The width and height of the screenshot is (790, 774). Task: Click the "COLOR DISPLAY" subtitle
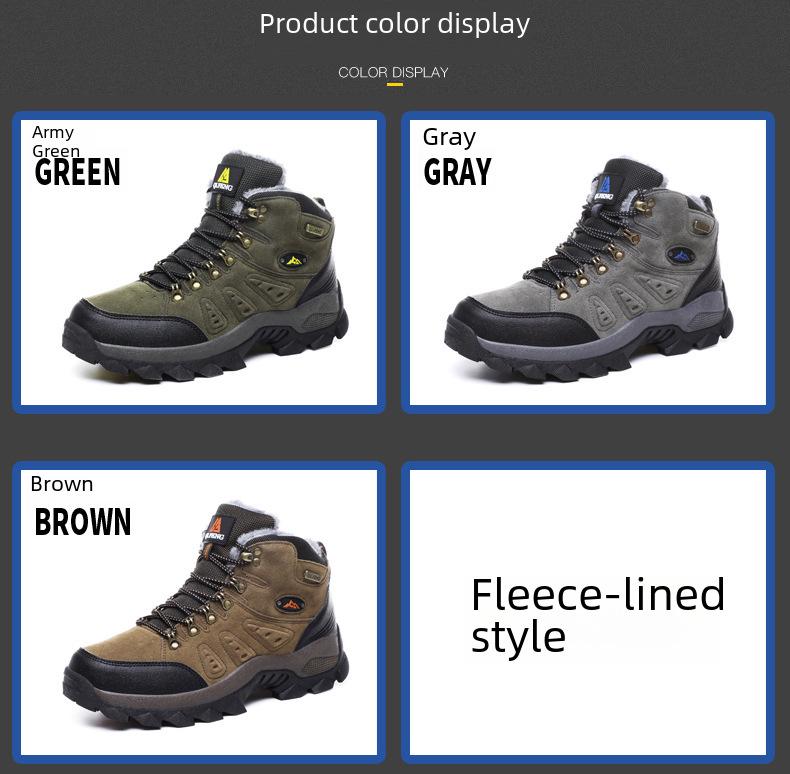(393, 72)
